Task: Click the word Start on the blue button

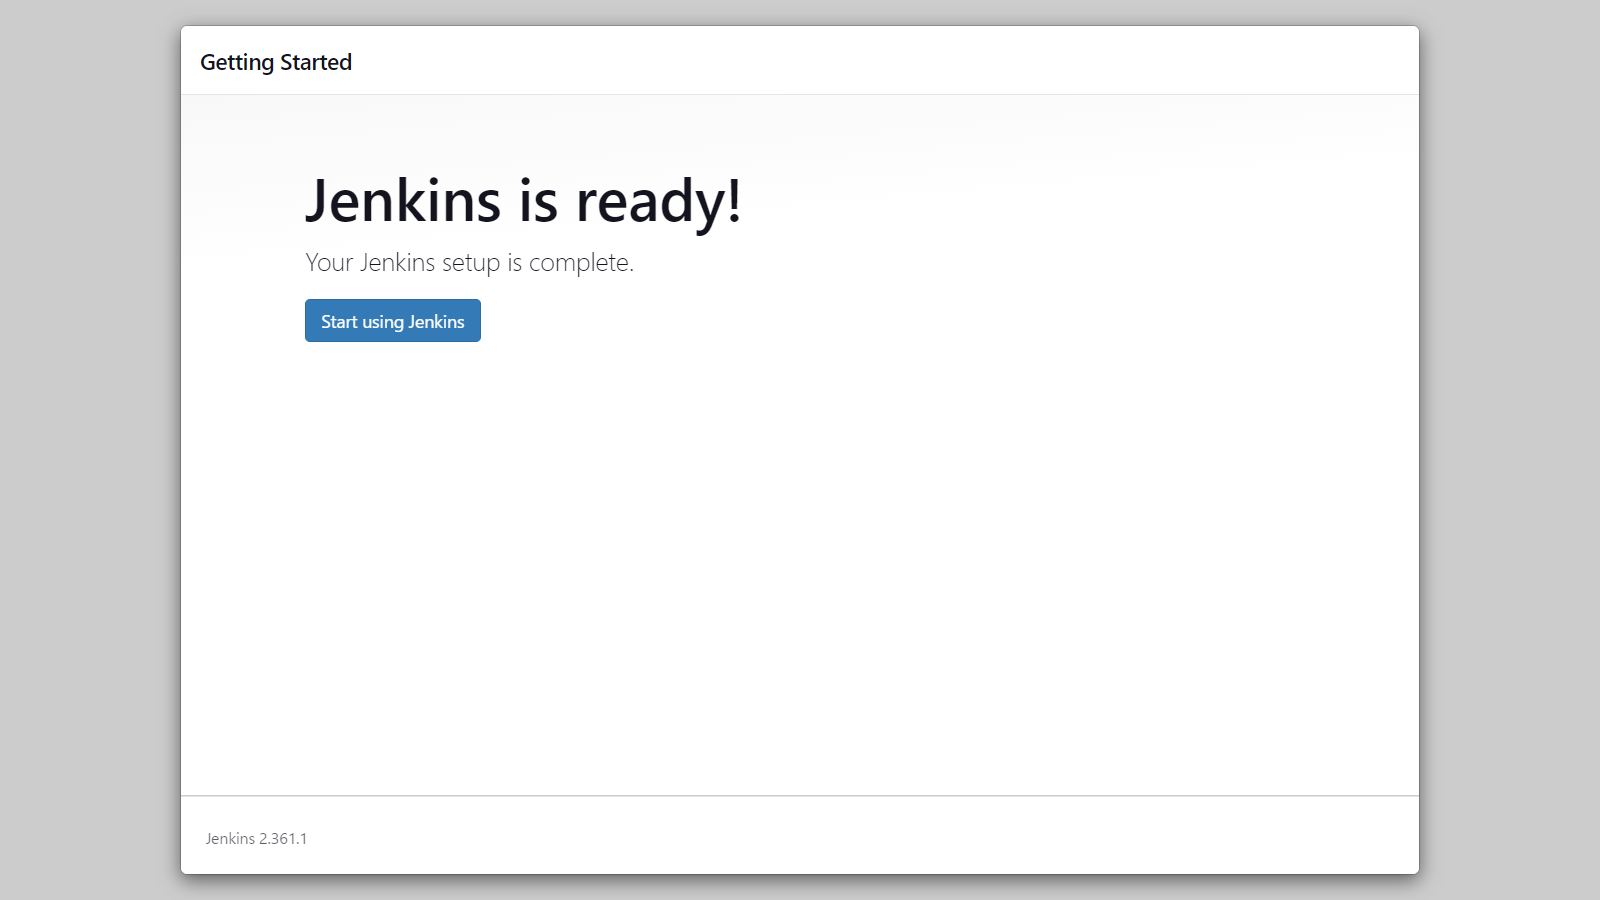Action: tap(339, 321)
